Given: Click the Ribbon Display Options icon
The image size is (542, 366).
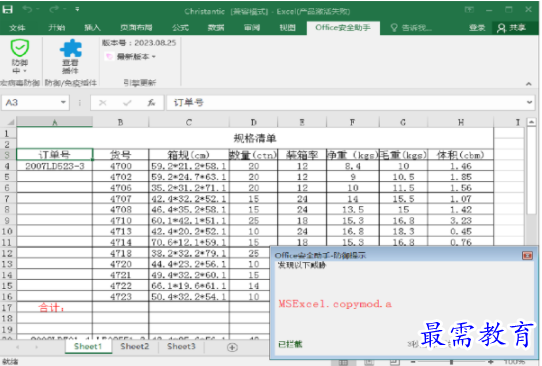Looking at the screenshot, I should (x=469, y=10).
